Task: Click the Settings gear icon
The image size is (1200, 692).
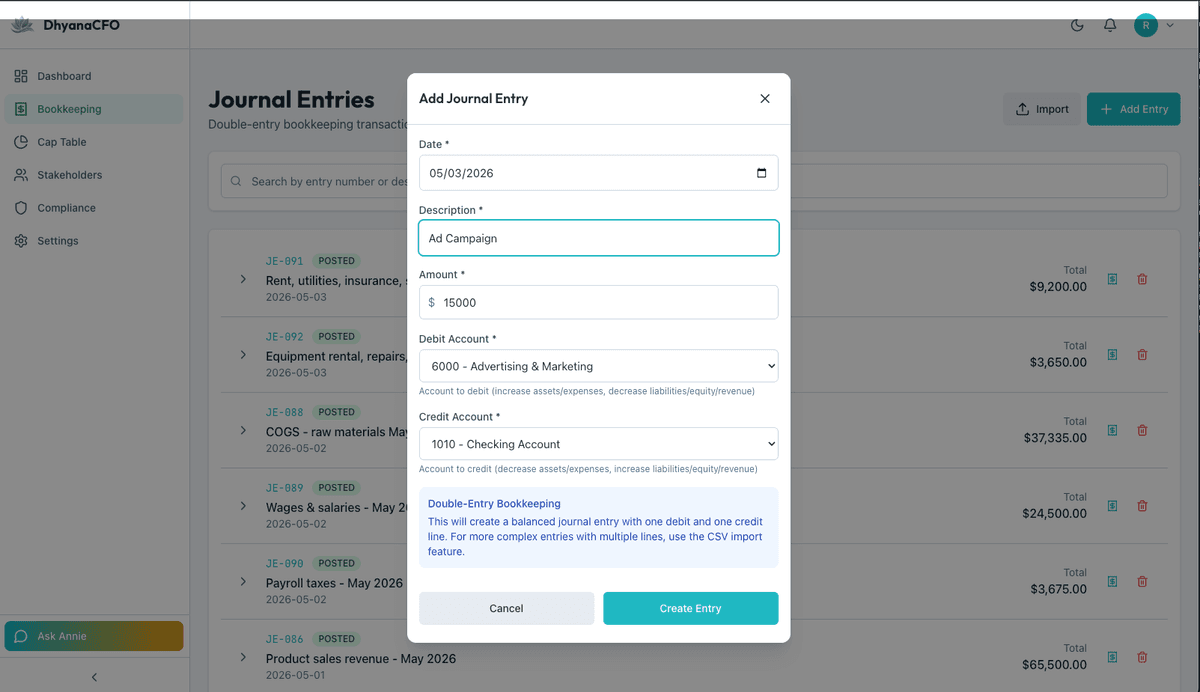Action: pos(21,241)
